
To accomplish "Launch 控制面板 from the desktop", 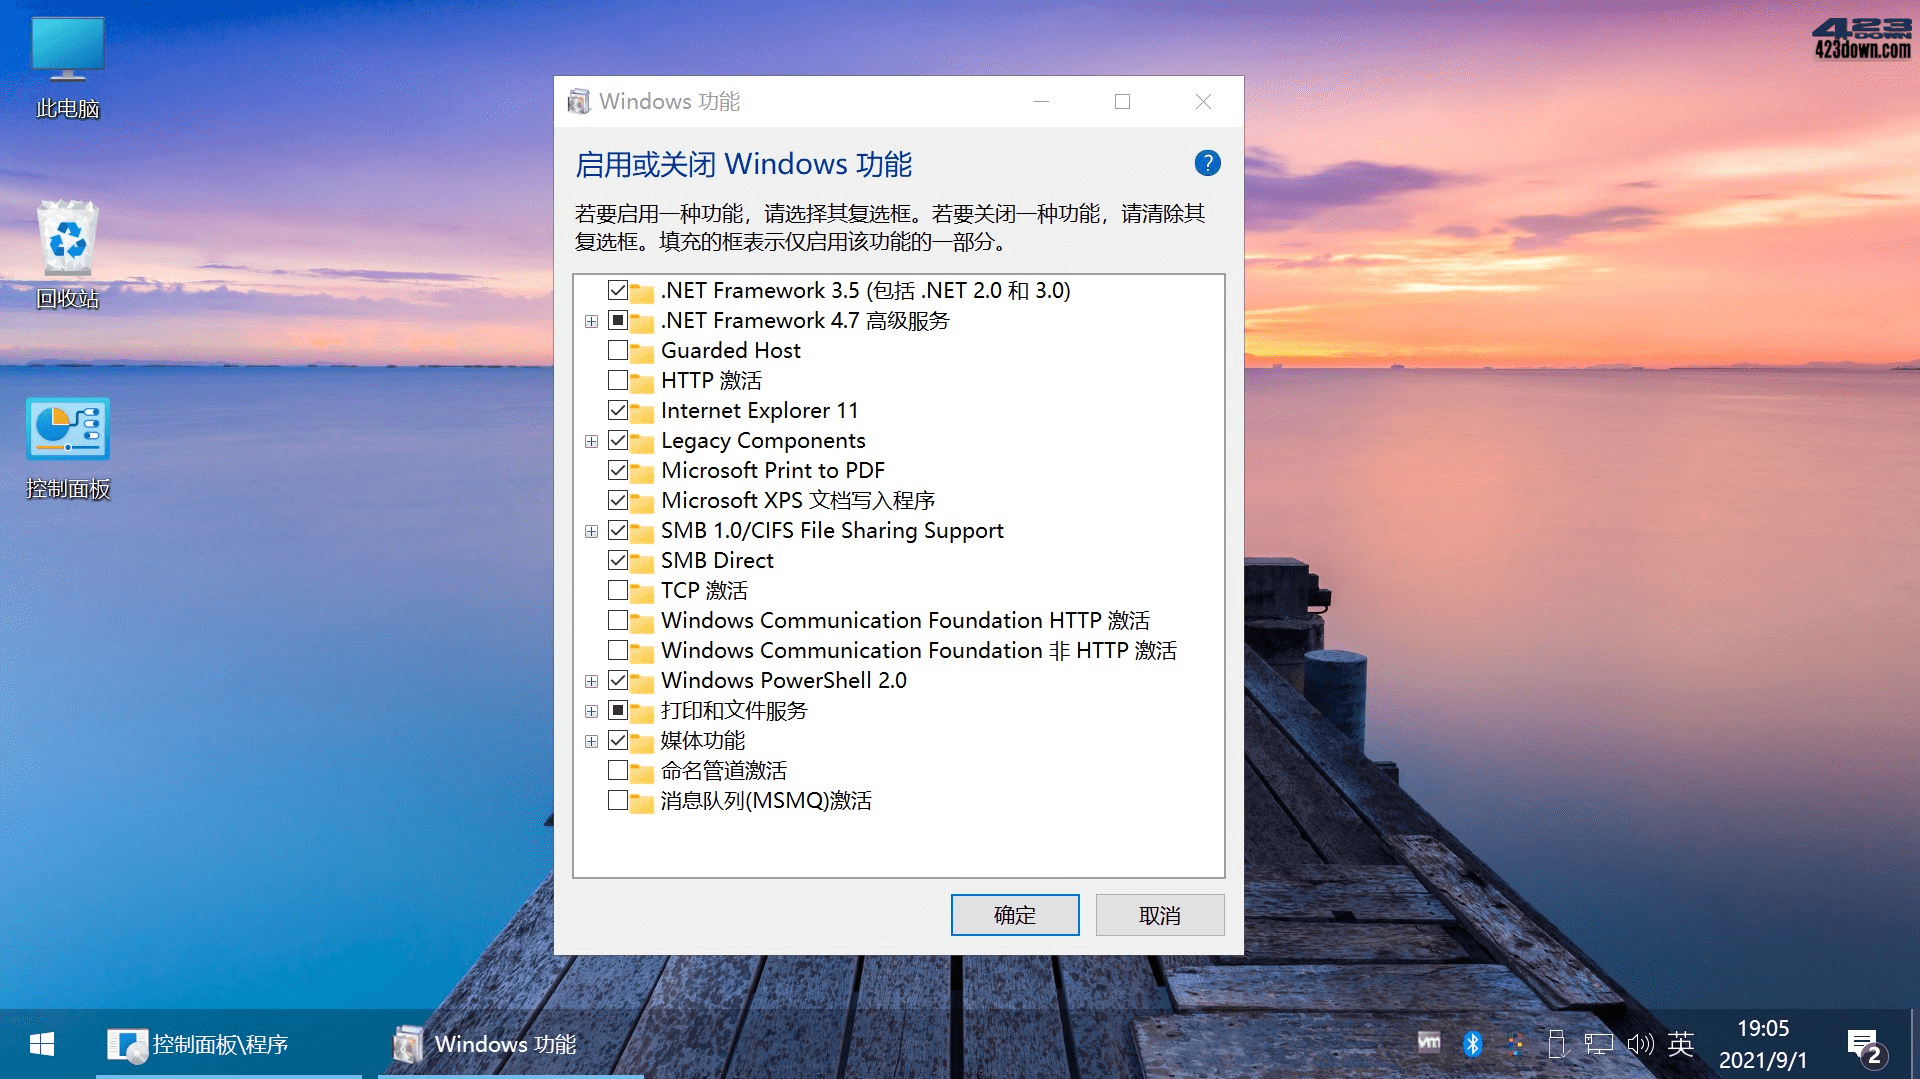I will 65,430.
